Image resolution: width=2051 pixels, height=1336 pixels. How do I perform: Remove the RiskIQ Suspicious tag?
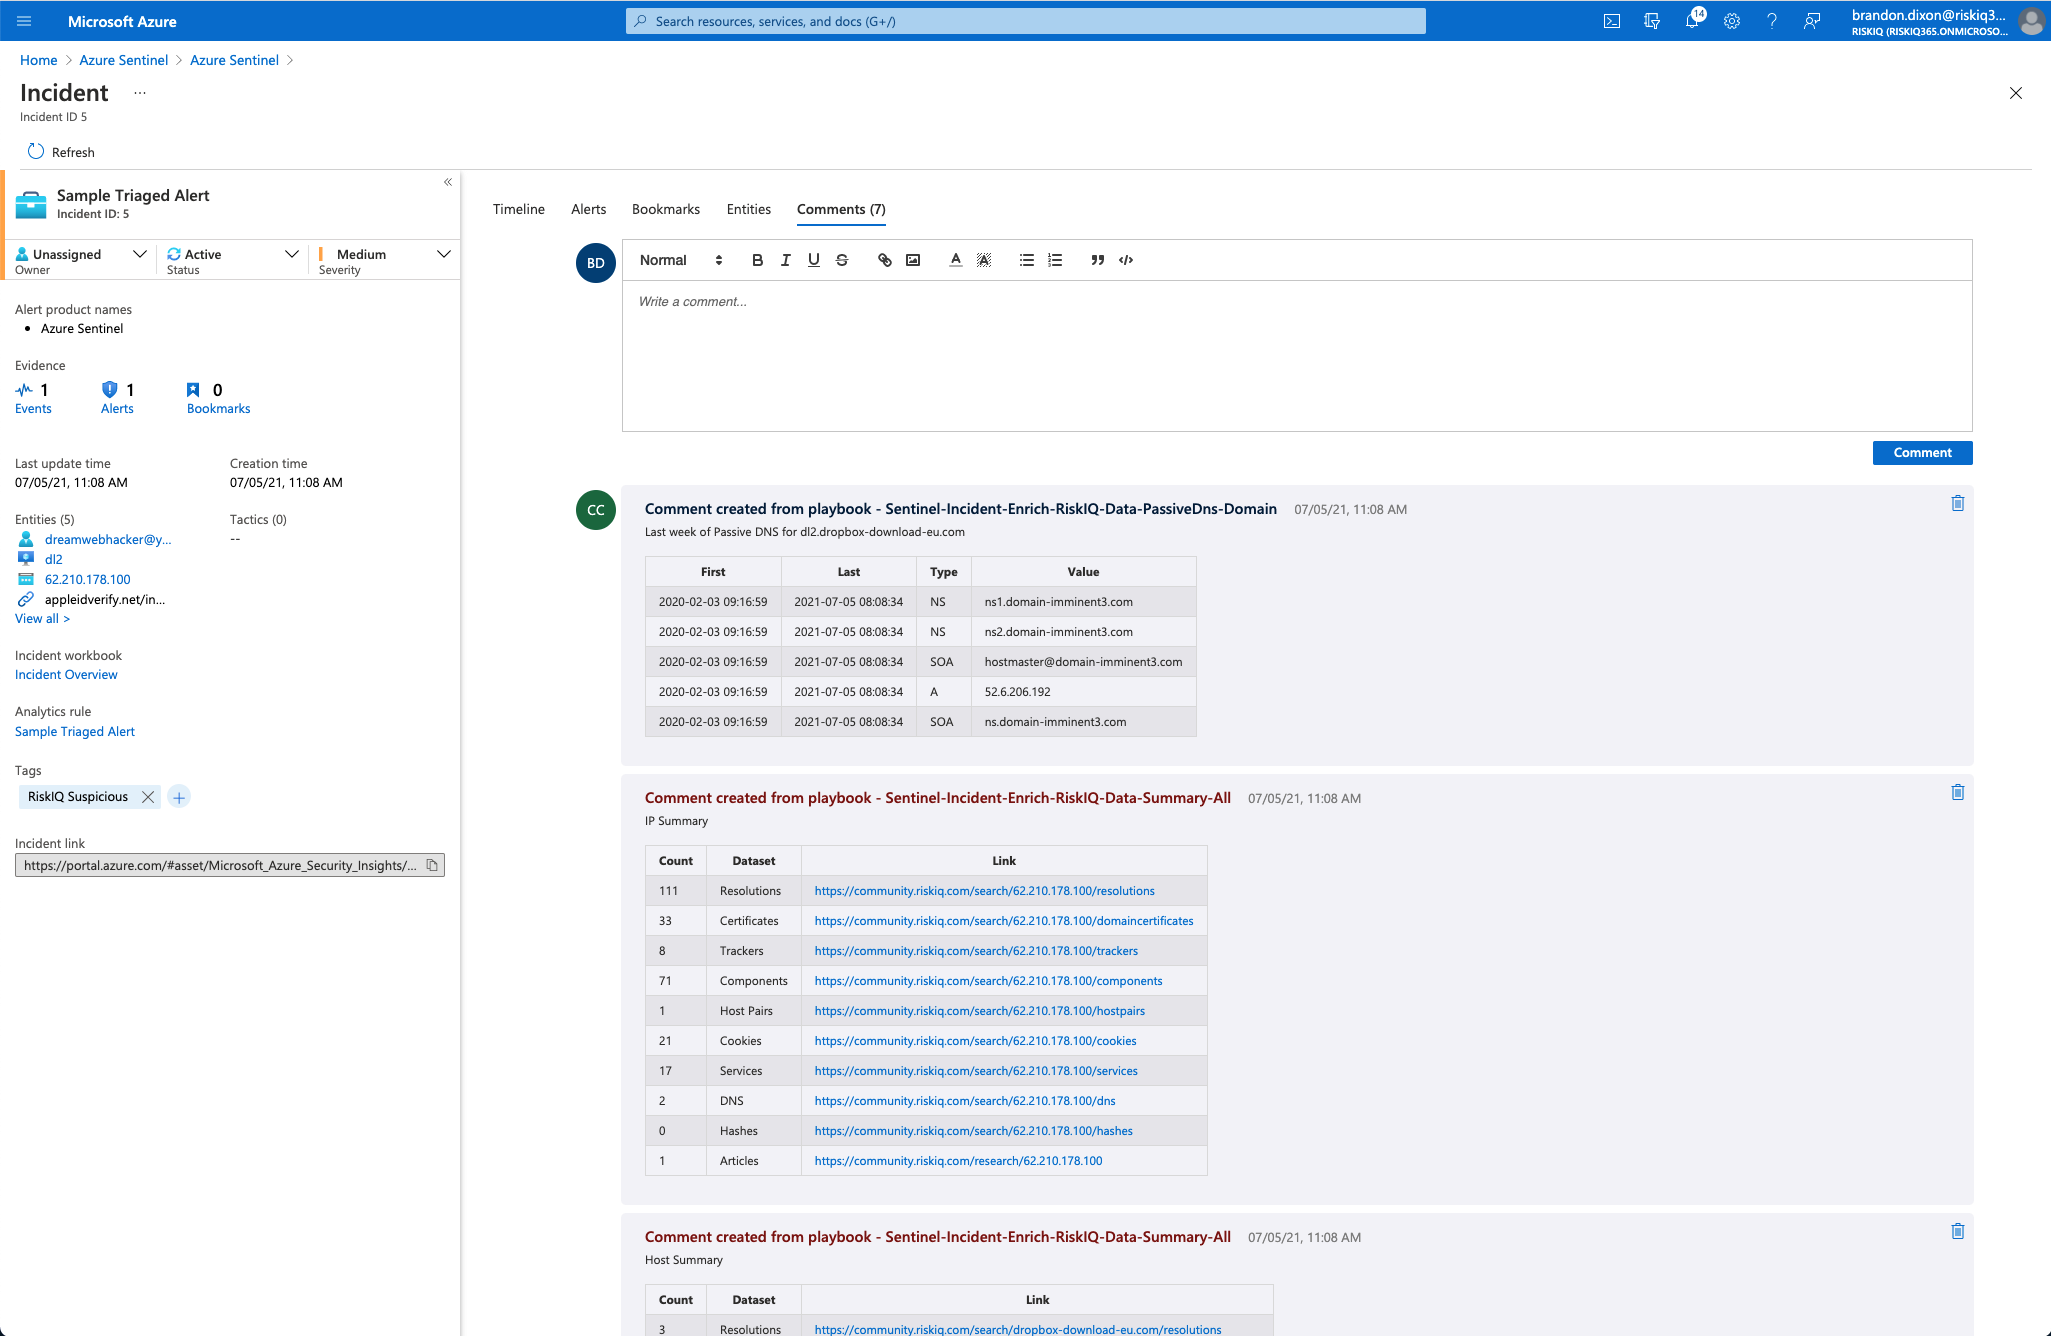(x=148, y=797)
